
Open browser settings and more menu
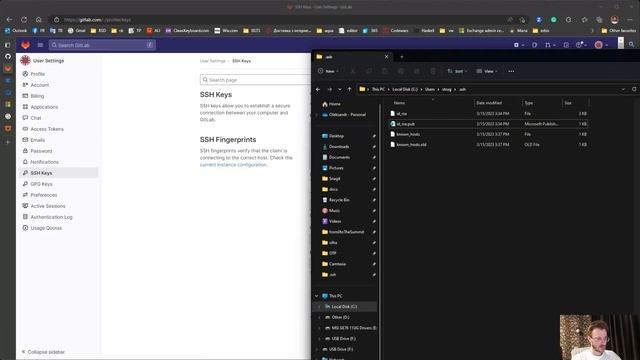point(630,20)
